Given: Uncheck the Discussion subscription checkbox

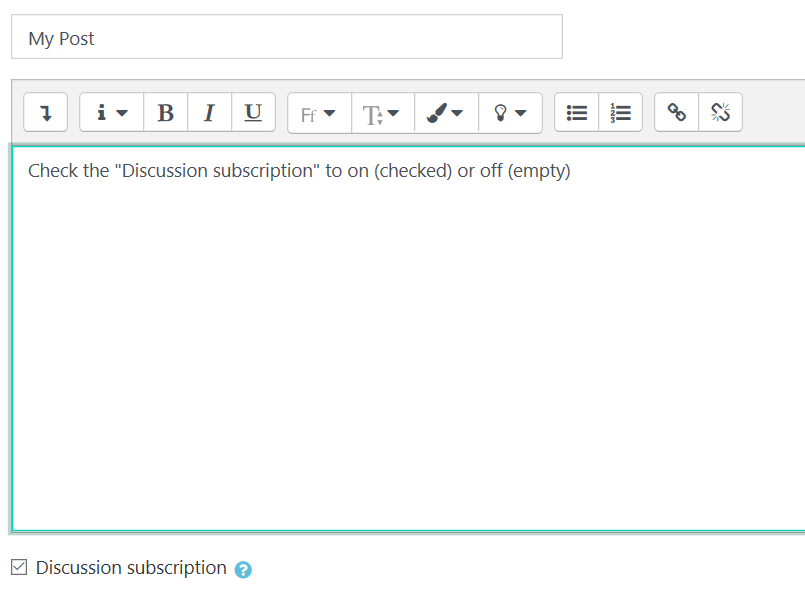Looking at the screenshot, I should [19, 567].
